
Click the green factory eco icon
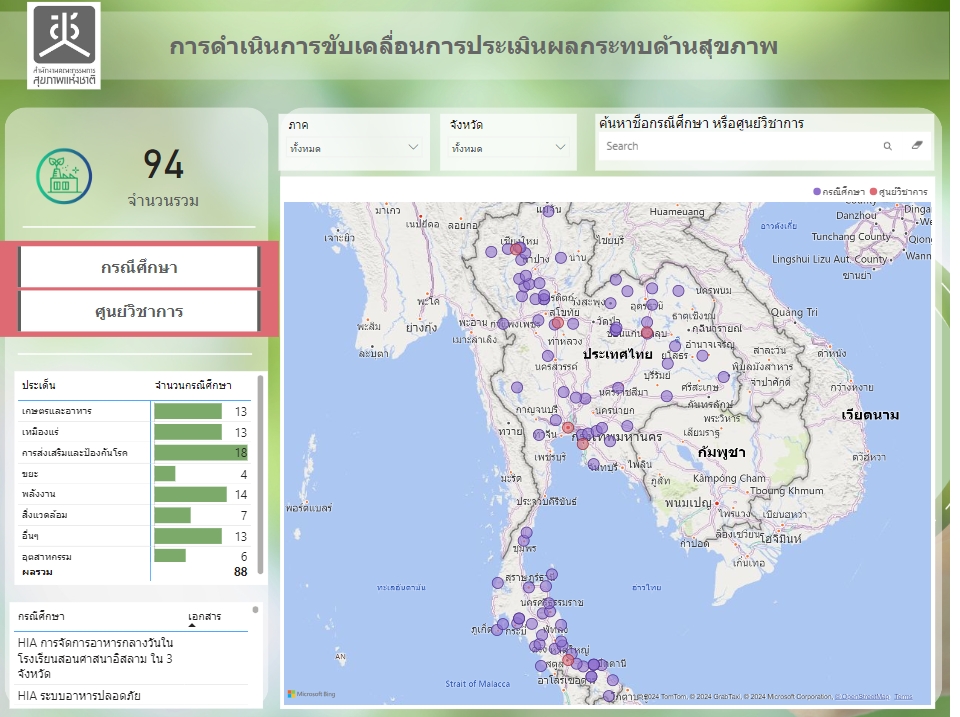coord(64,176)
